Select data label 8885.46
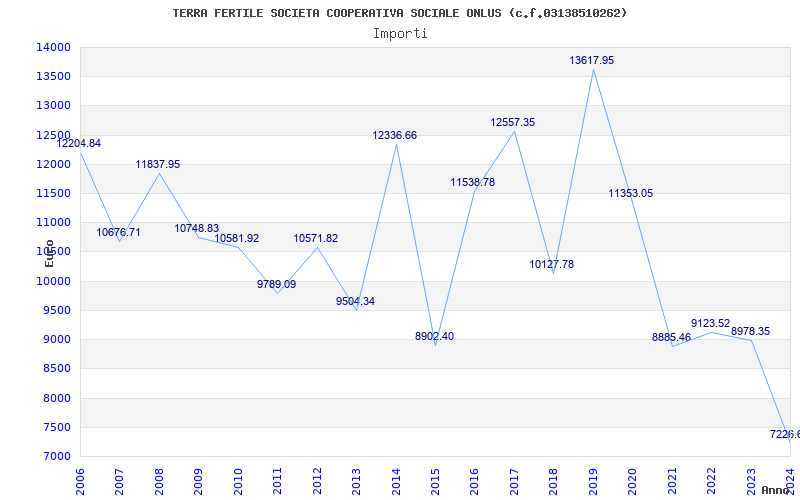This screenshot has width=800, height=500. point(671,337)
